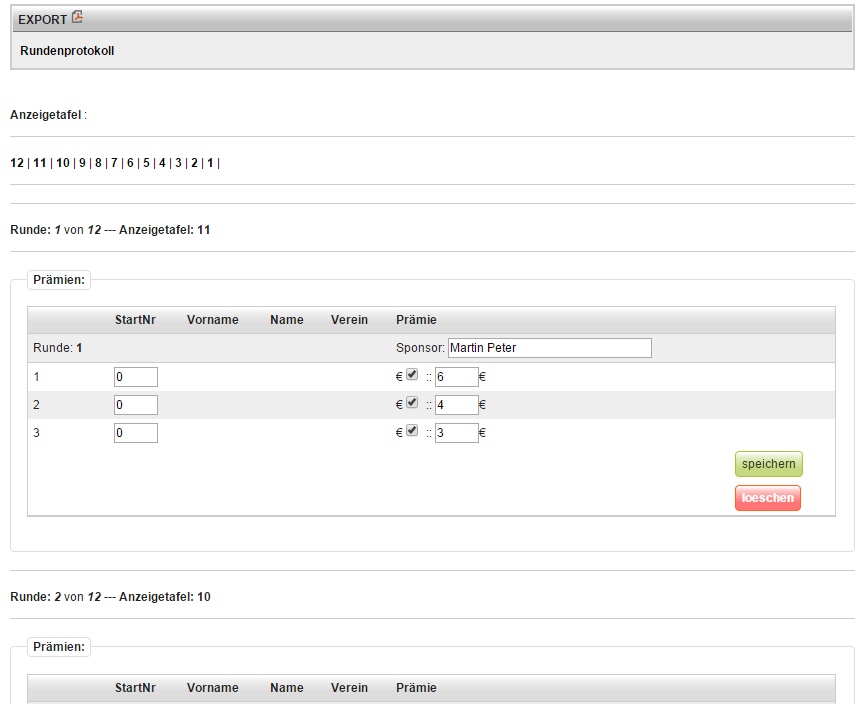
Task: Focus the StartNr field for place 2
Action: coord(136,405)
